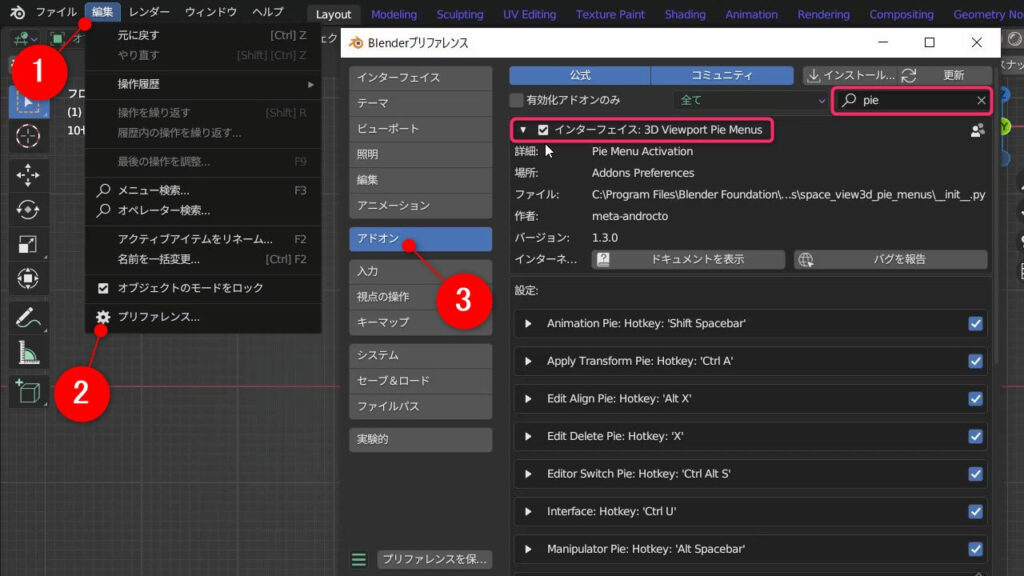Click ドキュメントを表示 button

point(688,259)
